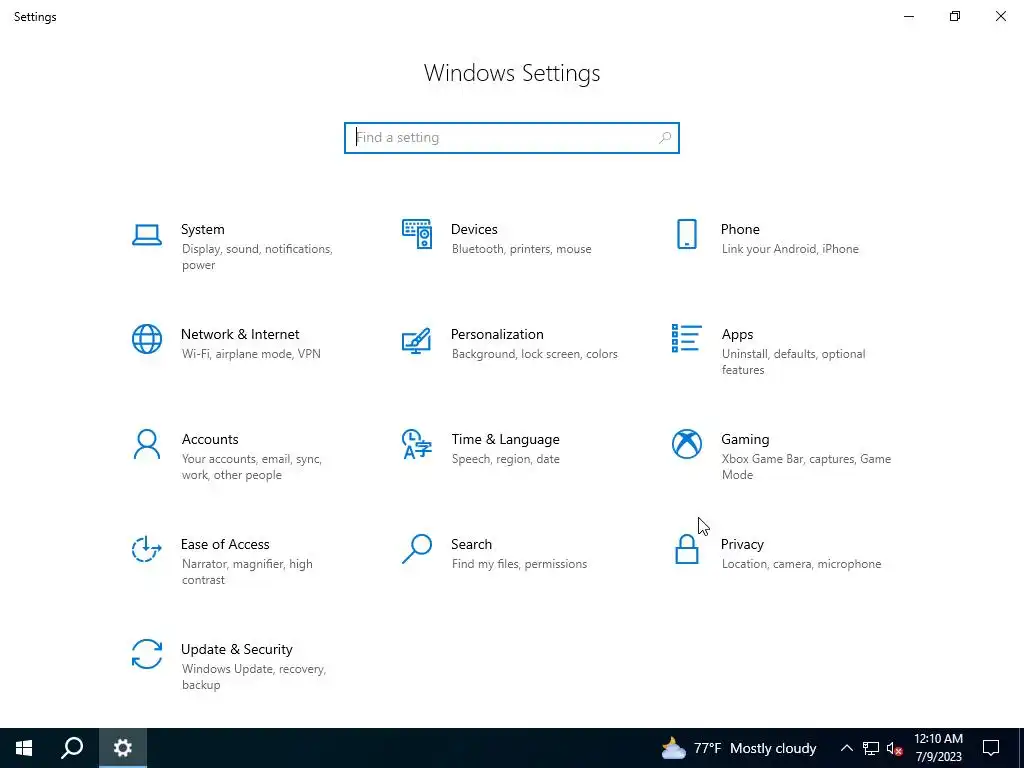The height and width of the screenshot is (768, 1024).
Task: Open the Accounts title
Action: pyautogui.click(x=210, y=440)
